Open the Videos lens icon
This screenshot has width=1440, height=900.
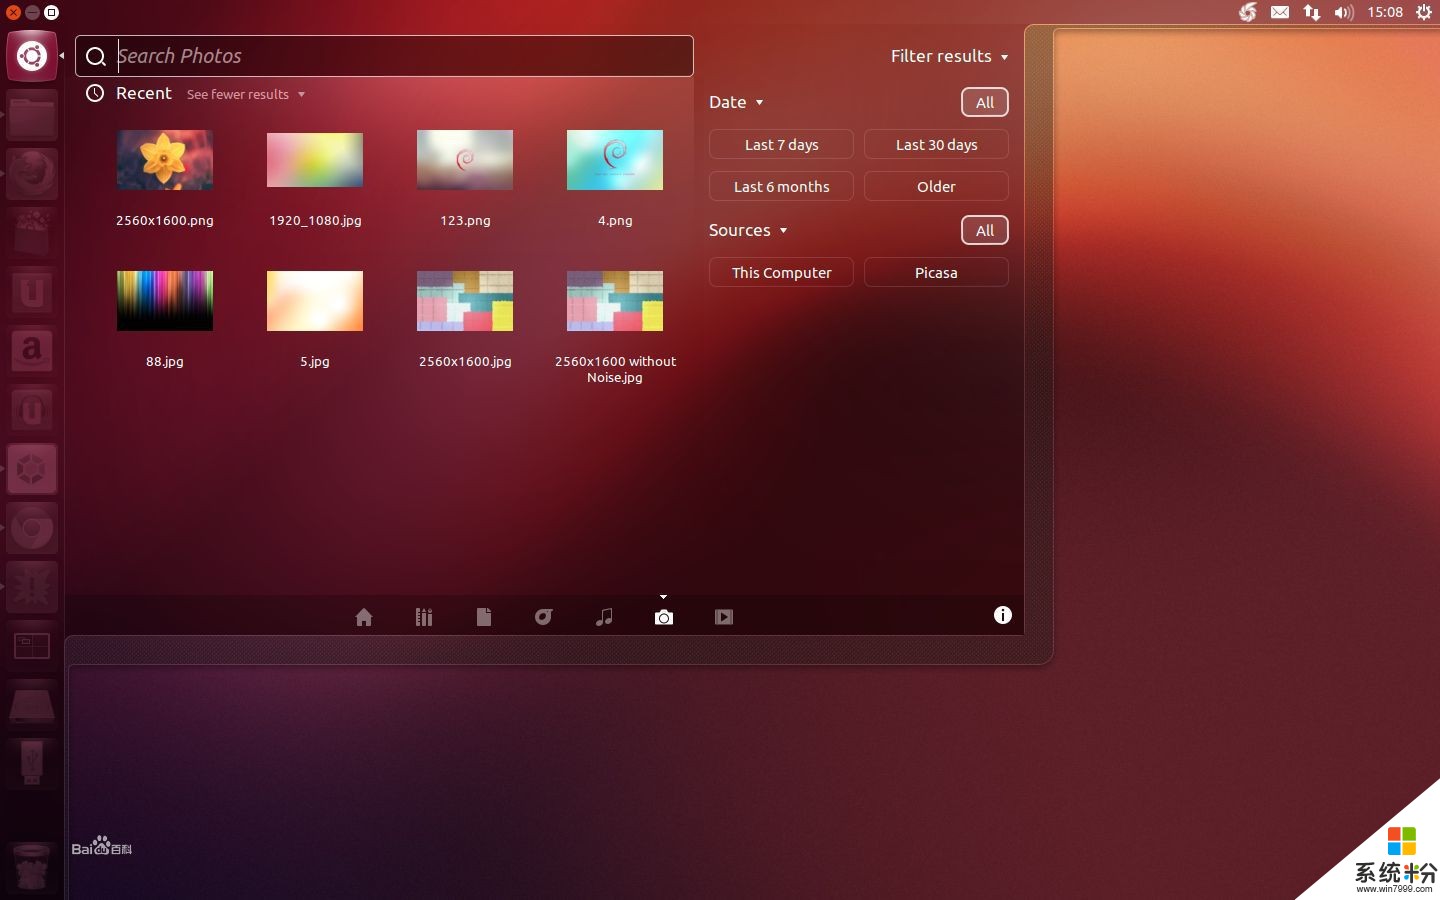pos(724,617)
